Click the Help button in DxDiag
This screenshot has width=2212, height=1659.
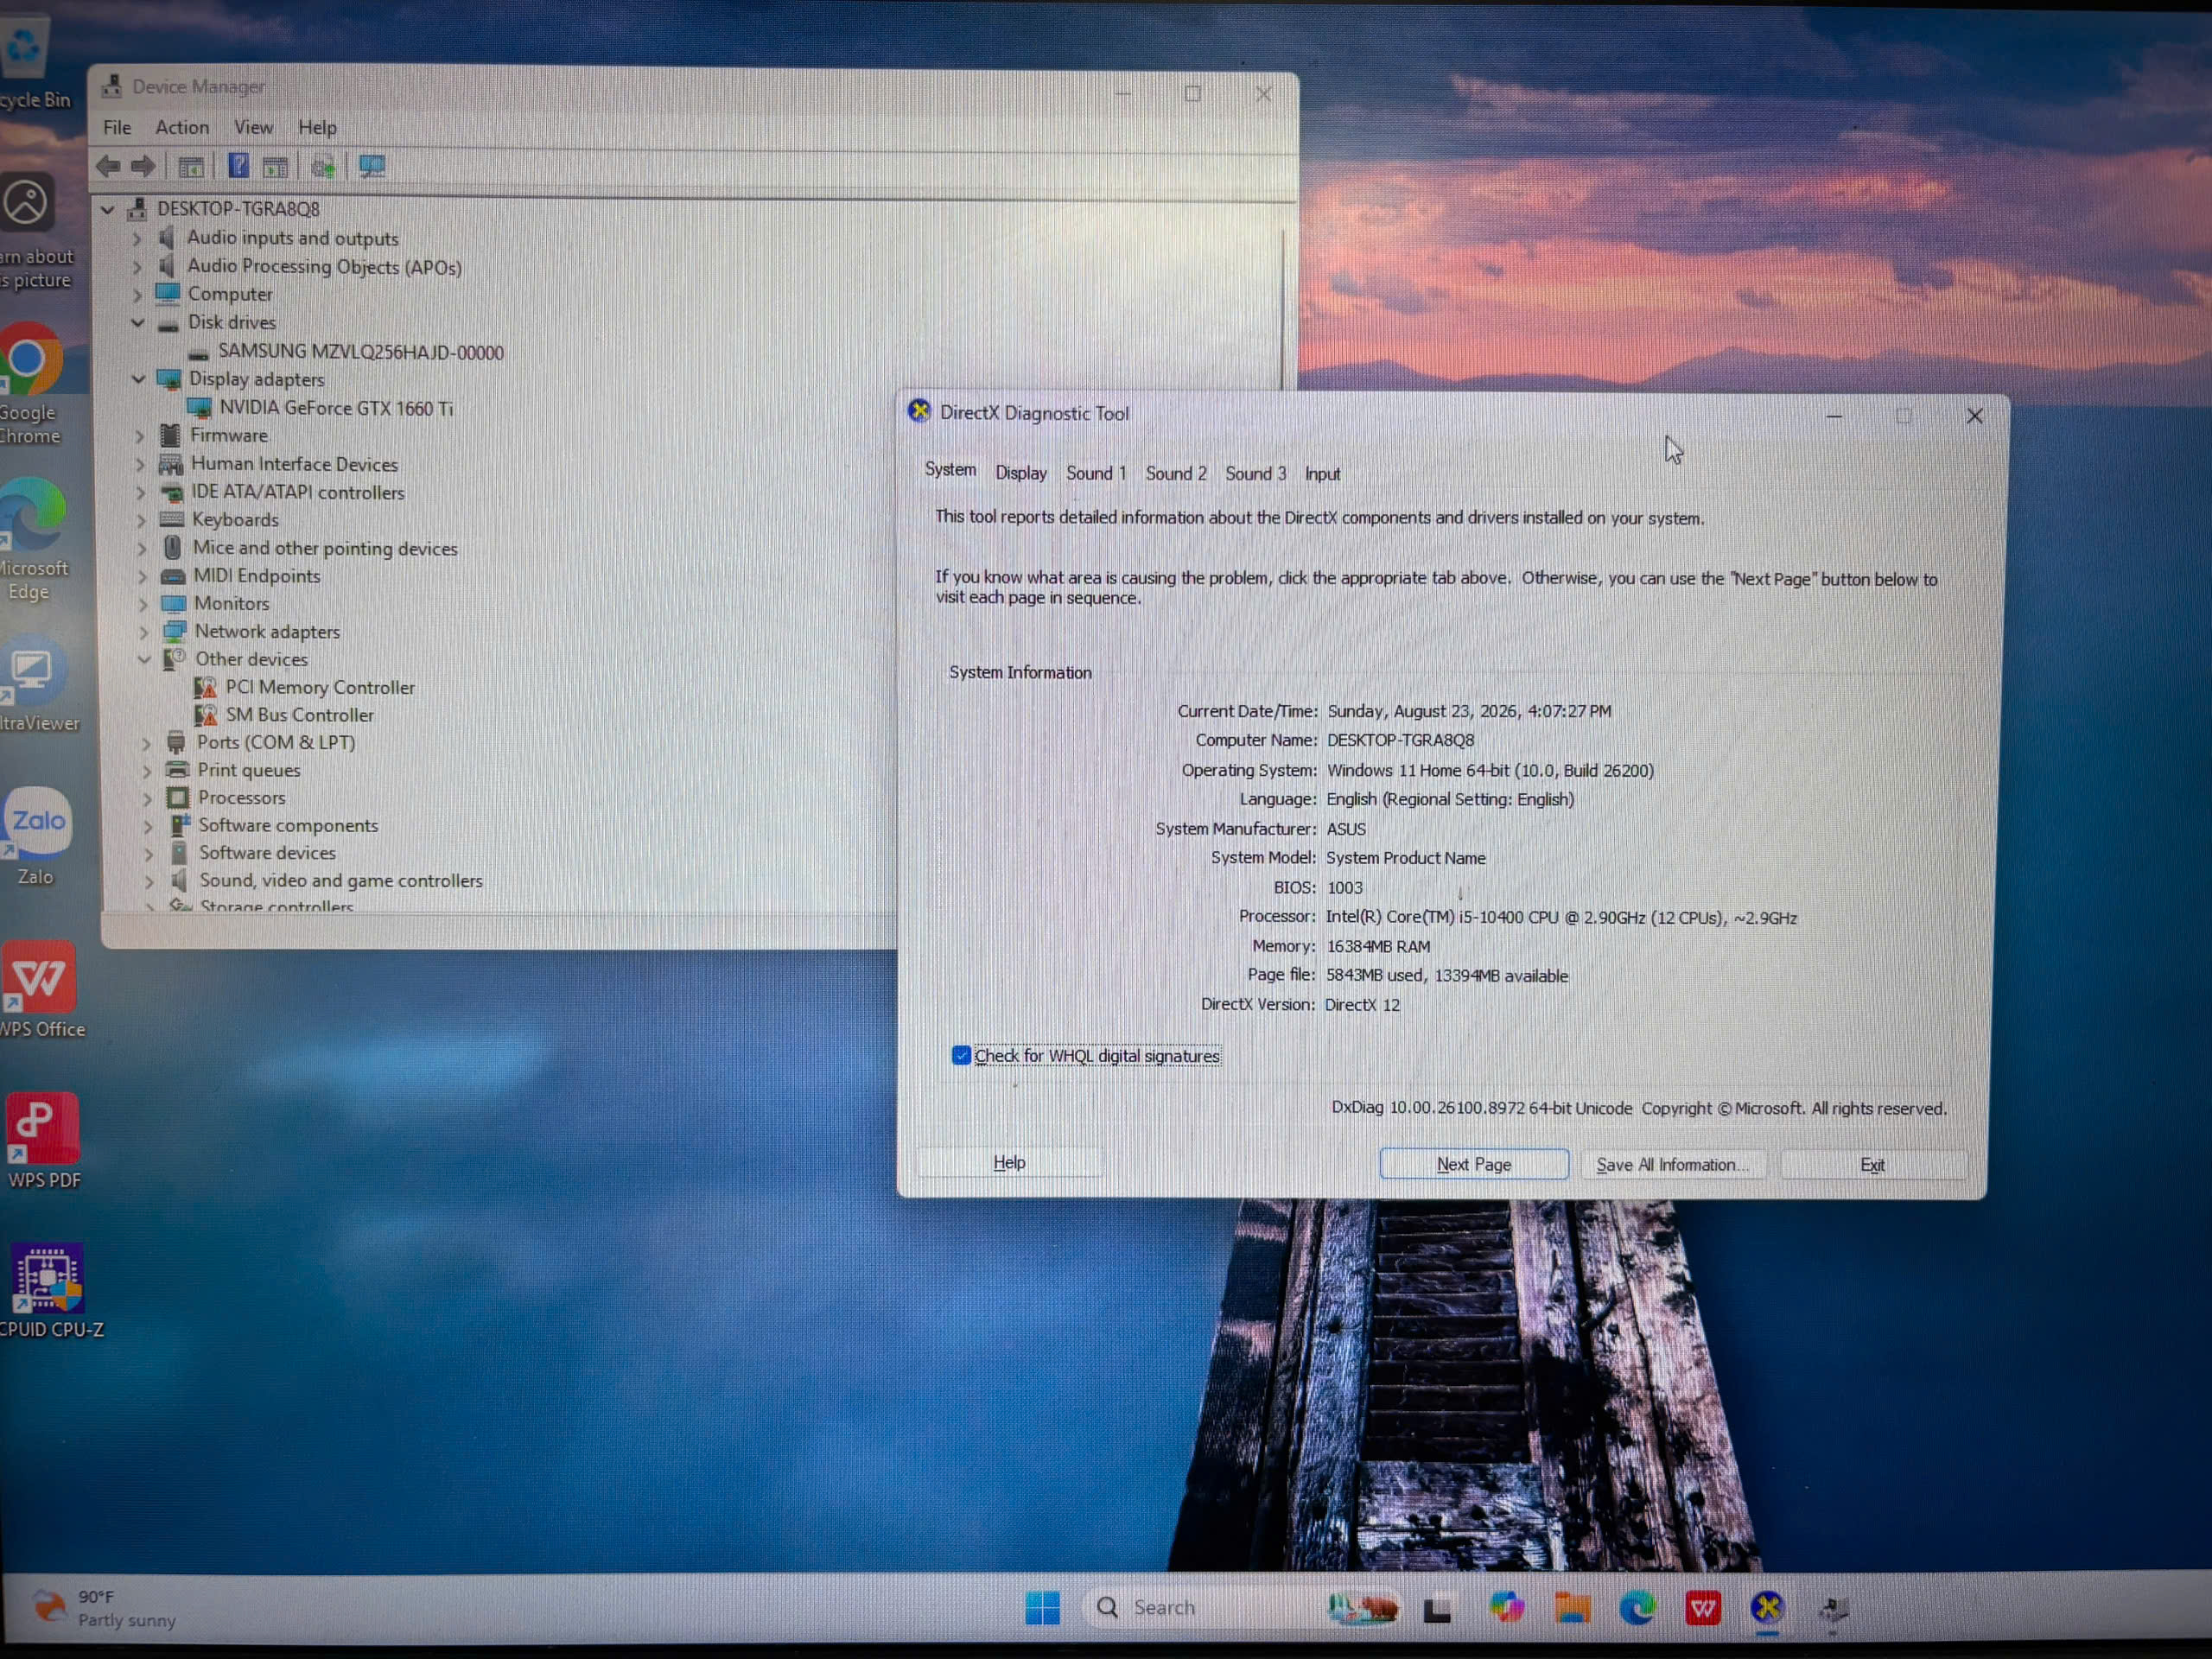pyautogui.click(x=1008, y=1162)
